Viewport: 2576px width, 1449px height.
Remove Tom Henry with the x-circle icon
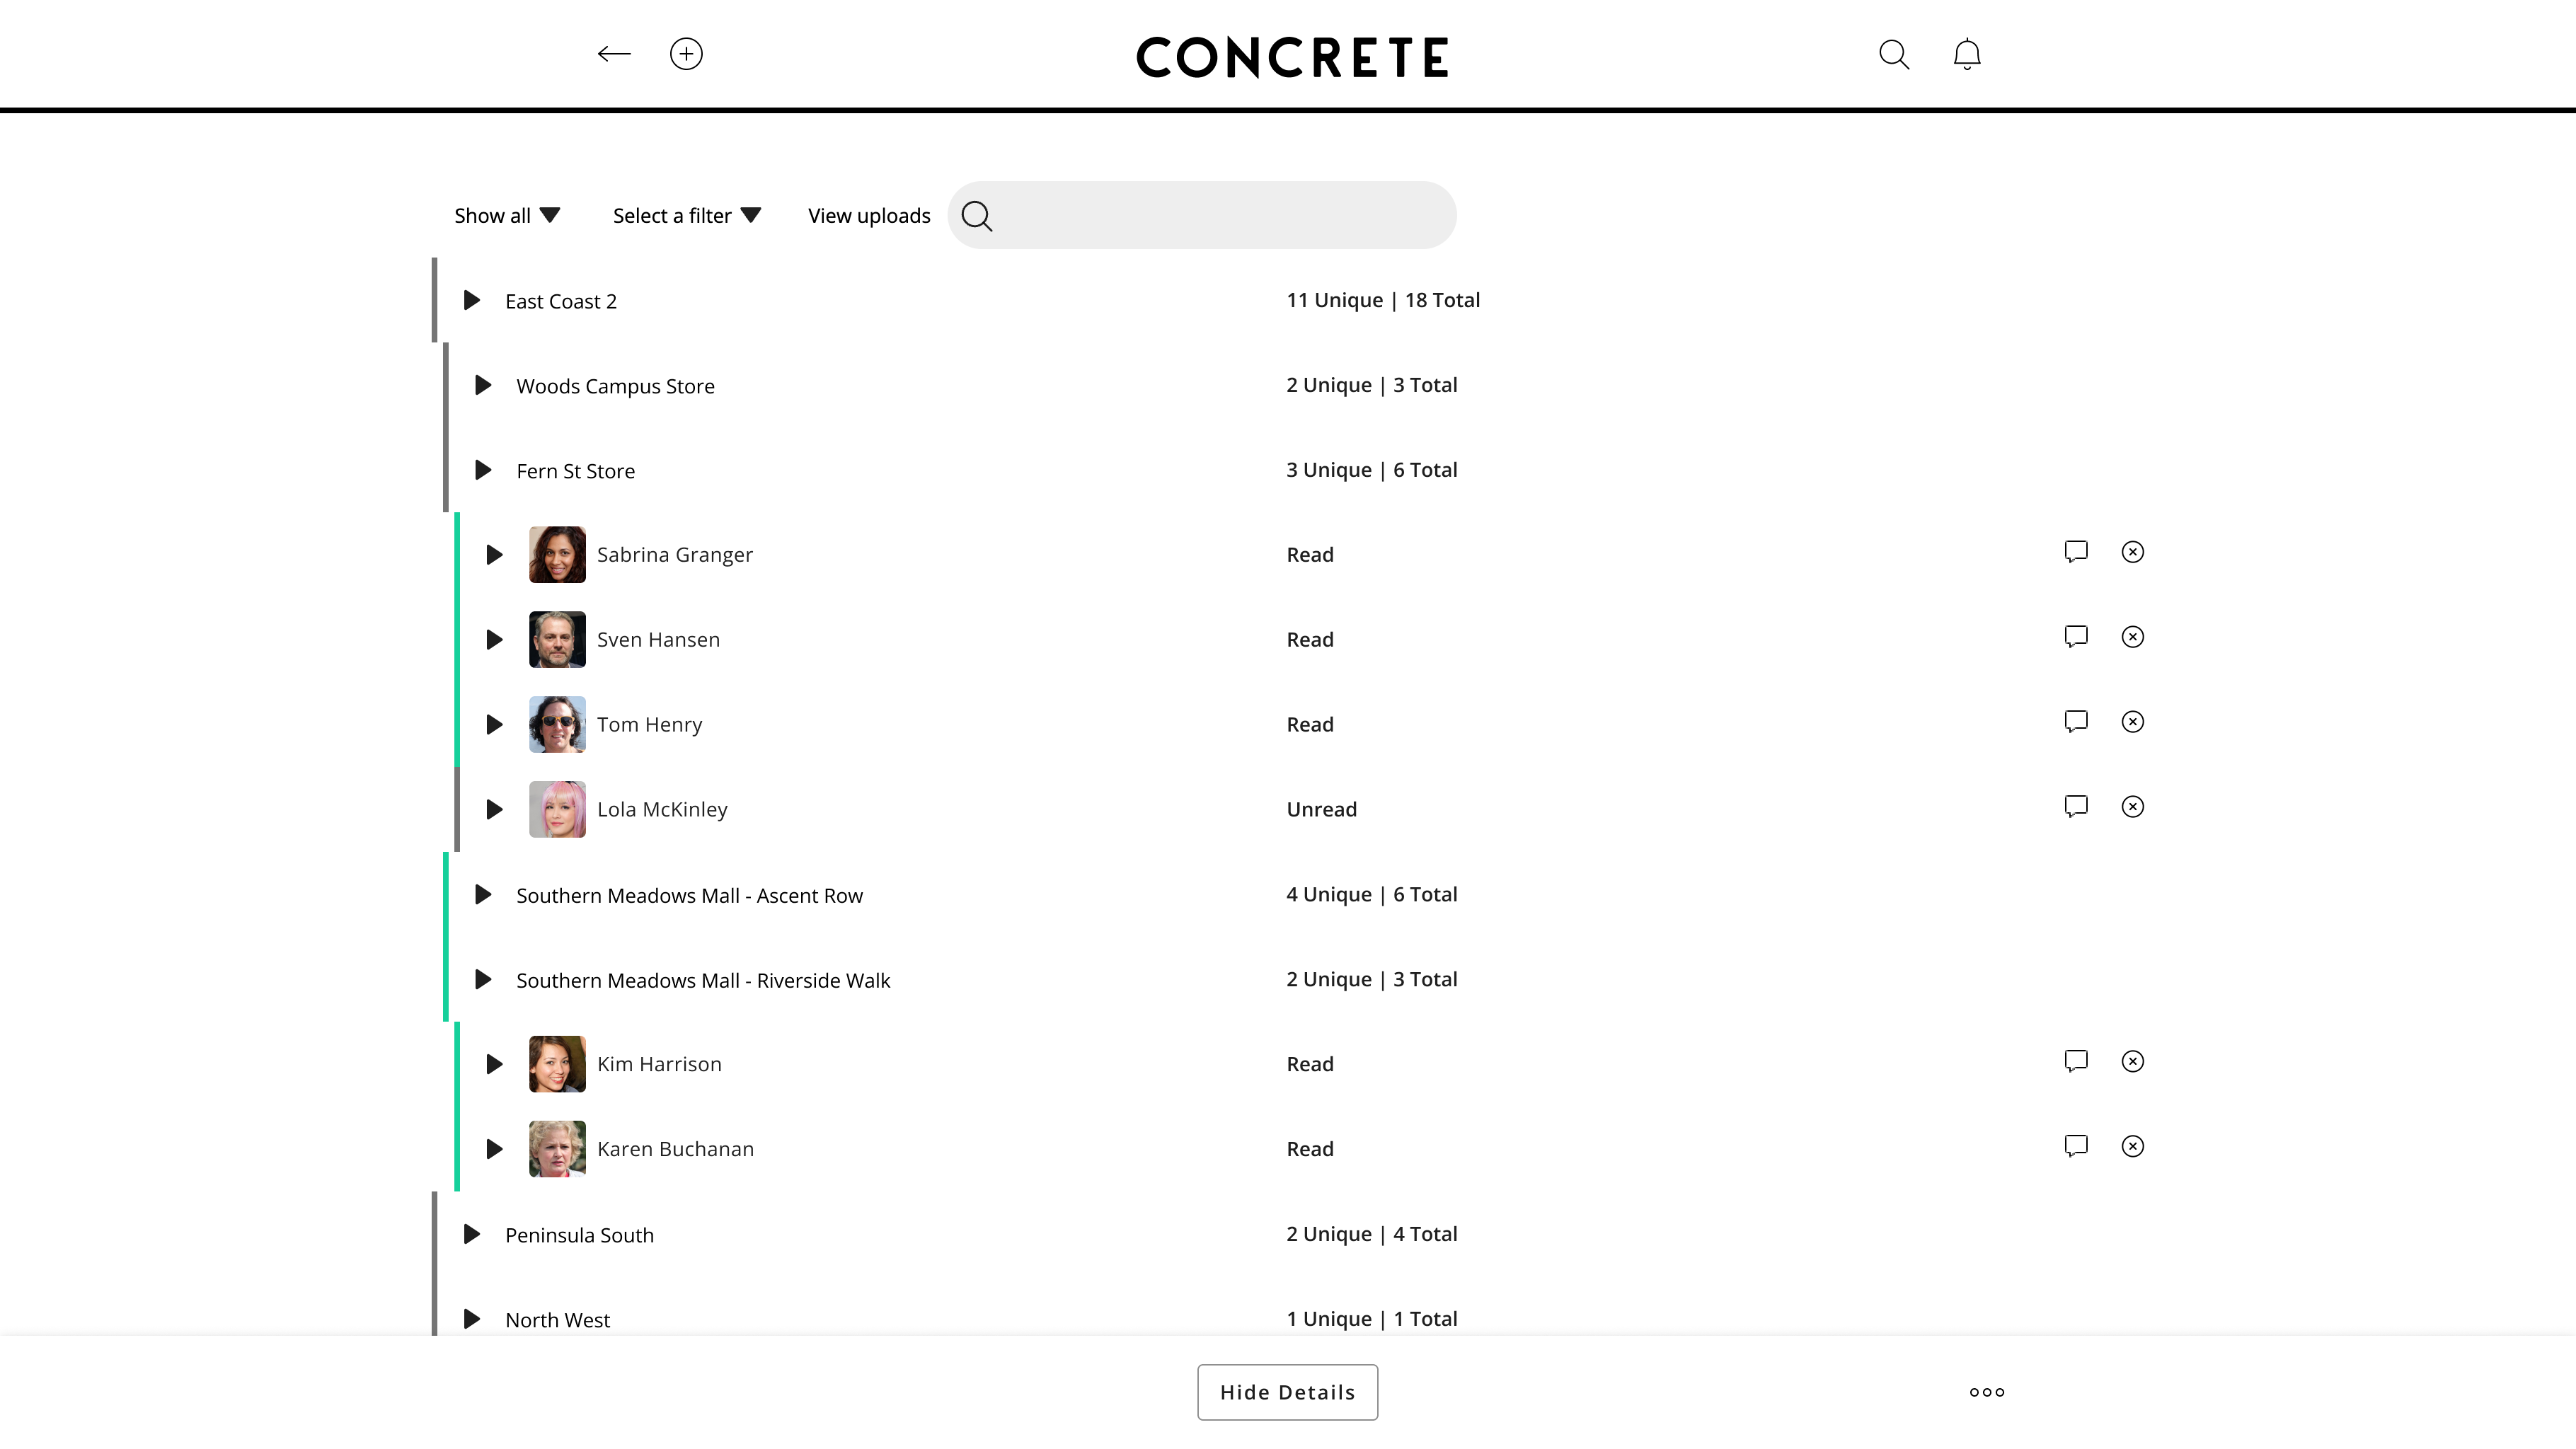tap(2133, 722)
